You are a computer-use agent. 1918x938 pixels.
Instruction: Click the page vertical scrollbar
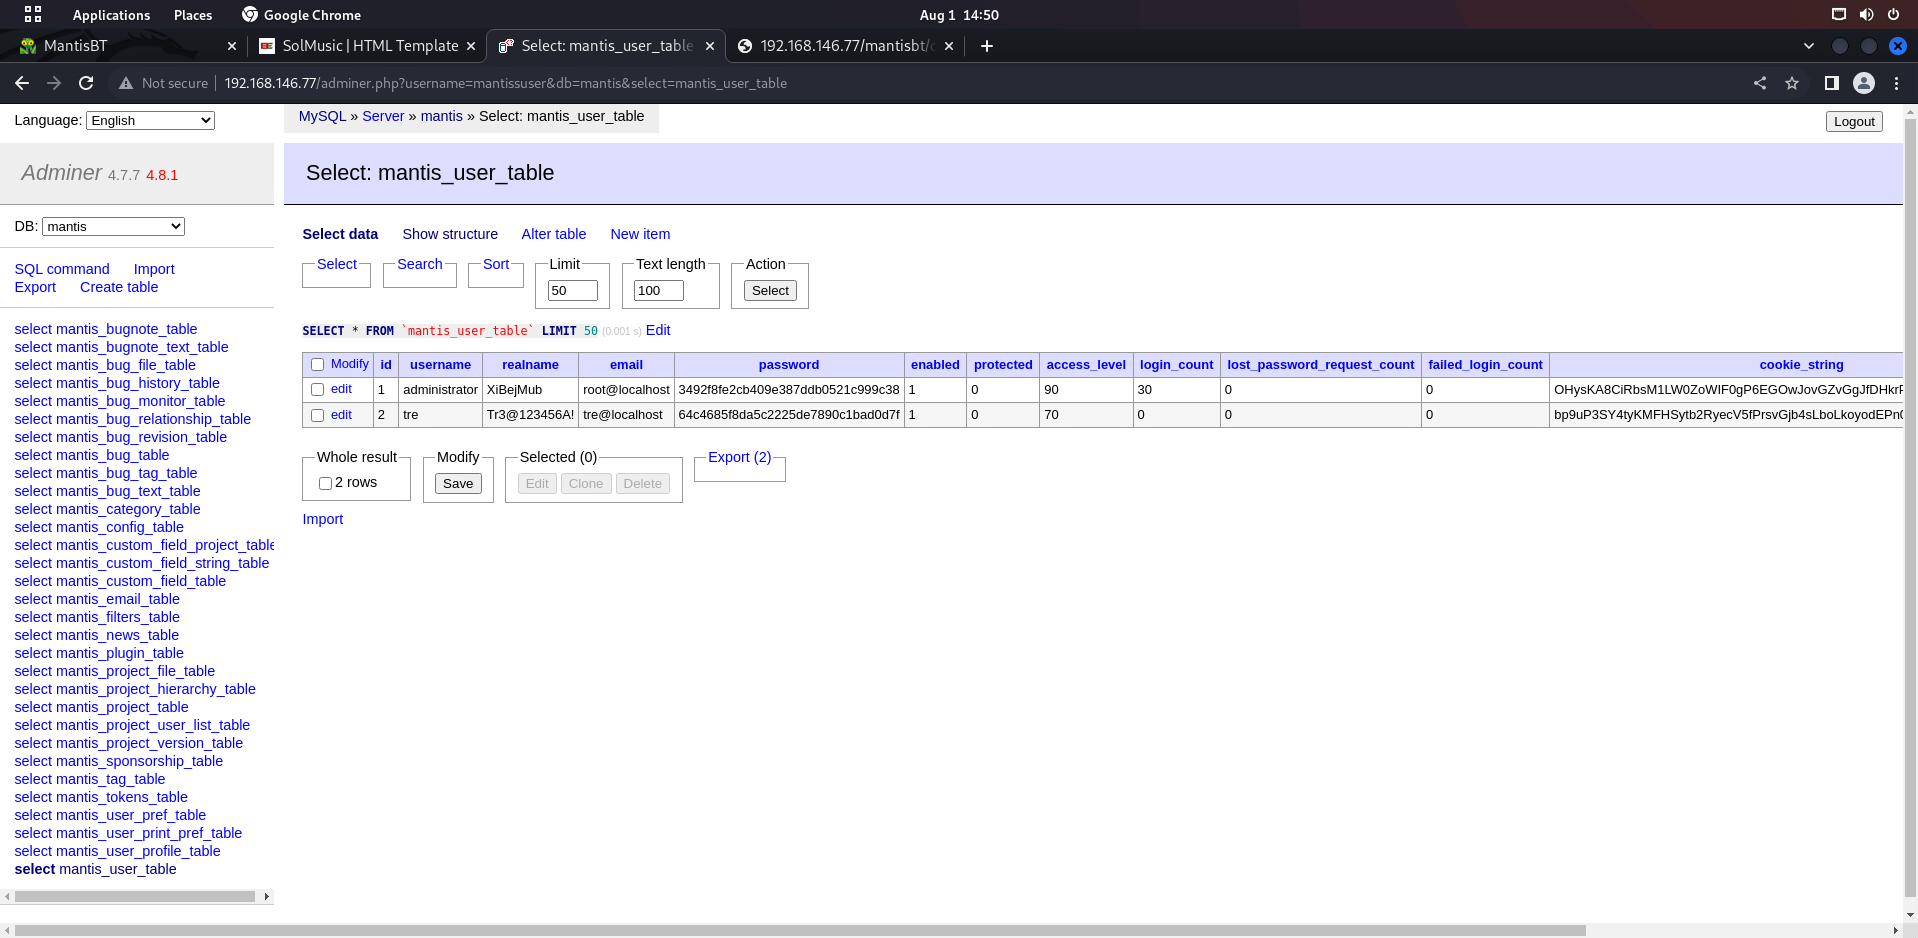point(1910,510)
